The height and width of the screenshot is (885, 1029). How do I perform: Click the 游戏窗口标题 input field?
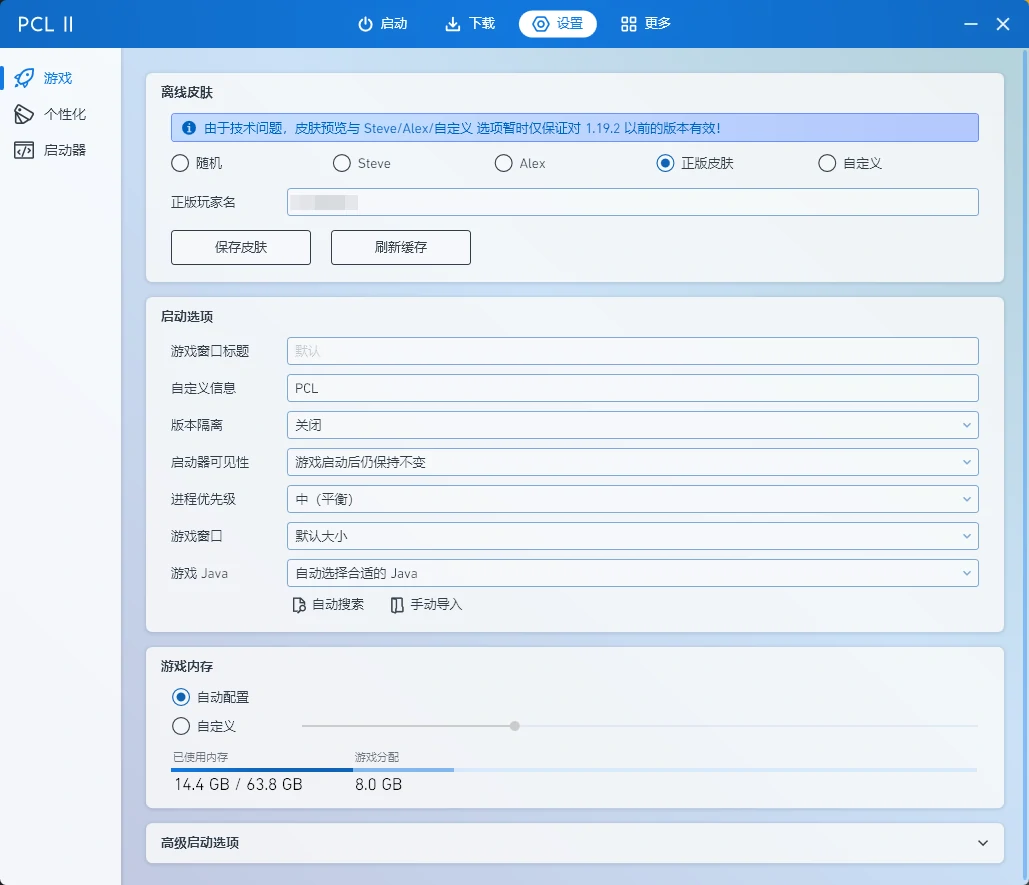pos(632,351)
